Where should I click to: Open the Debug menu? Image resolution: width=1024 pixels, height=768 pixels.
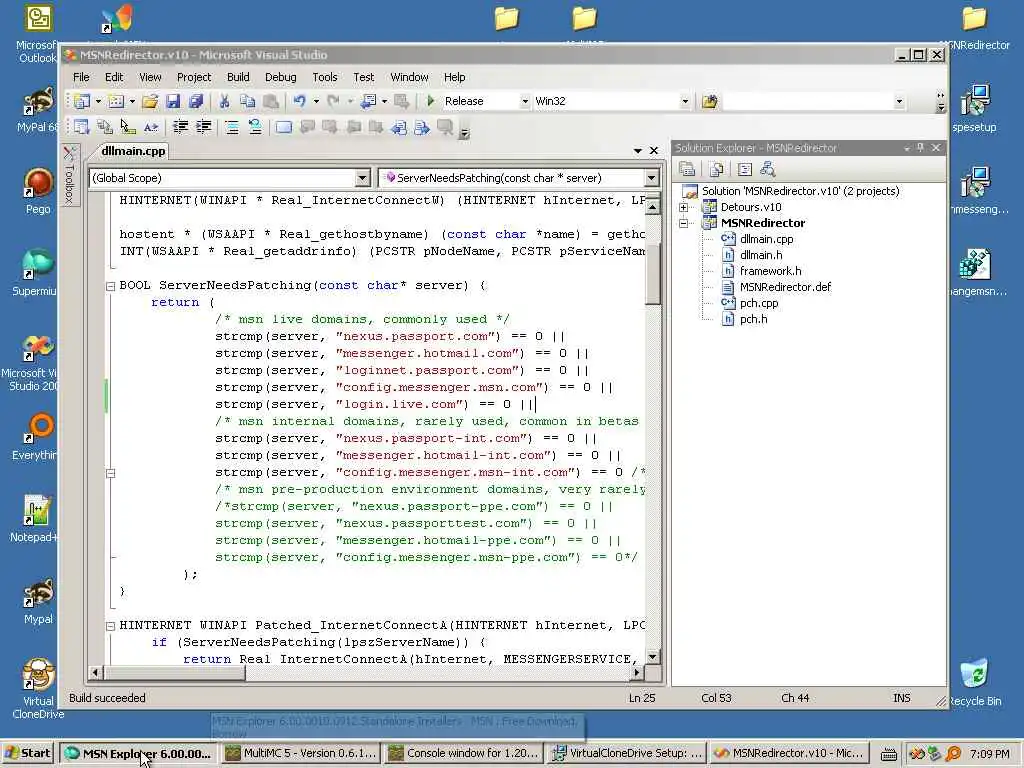281,77
